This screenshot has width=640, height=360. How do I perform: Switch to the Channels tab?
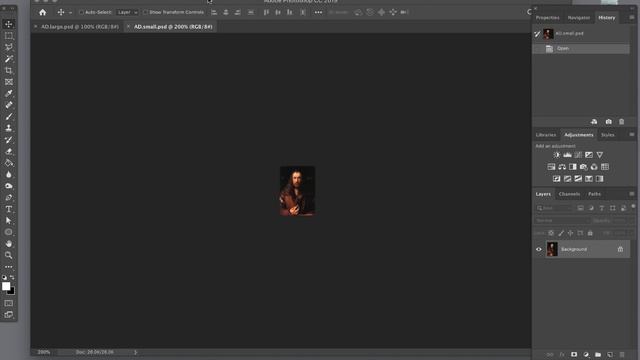[x=569, y=194]
